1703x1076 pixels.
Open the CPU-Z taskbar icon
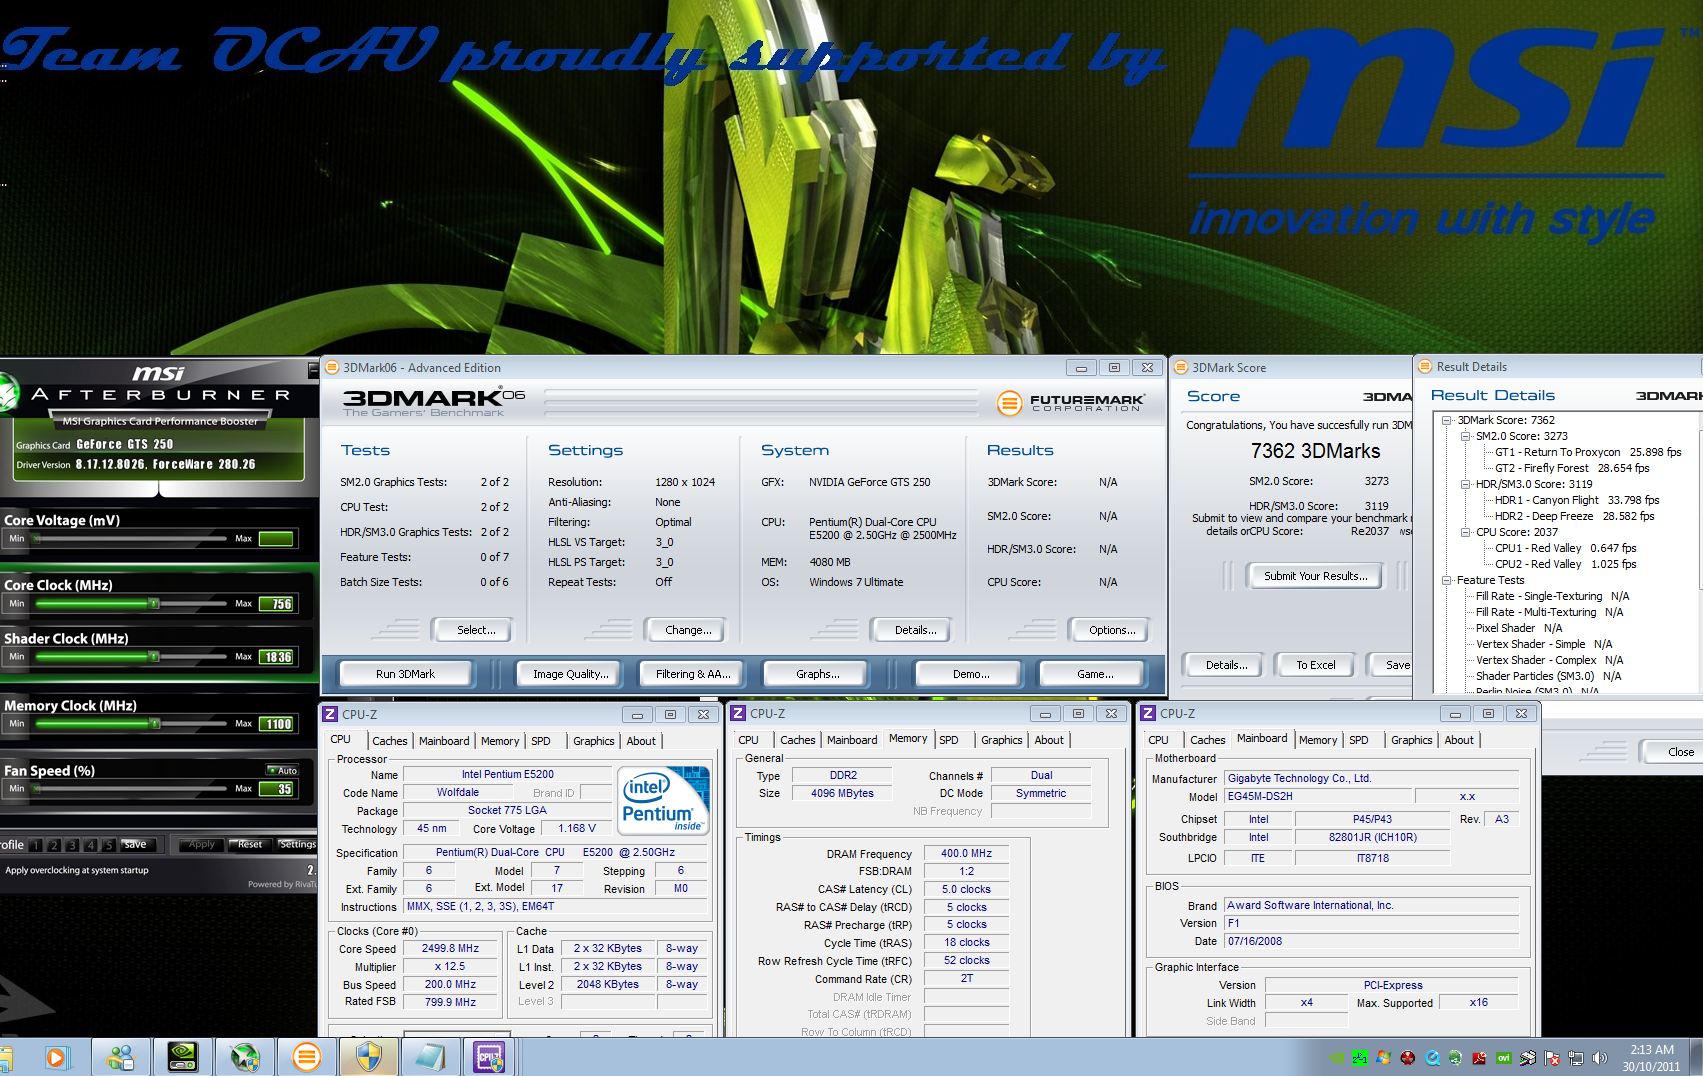click(x=489, y=1057)
